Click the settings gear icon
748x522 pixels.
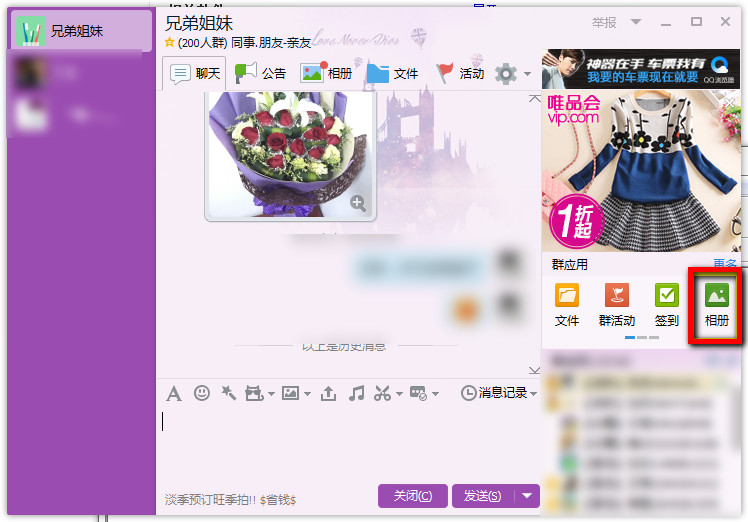506,74
